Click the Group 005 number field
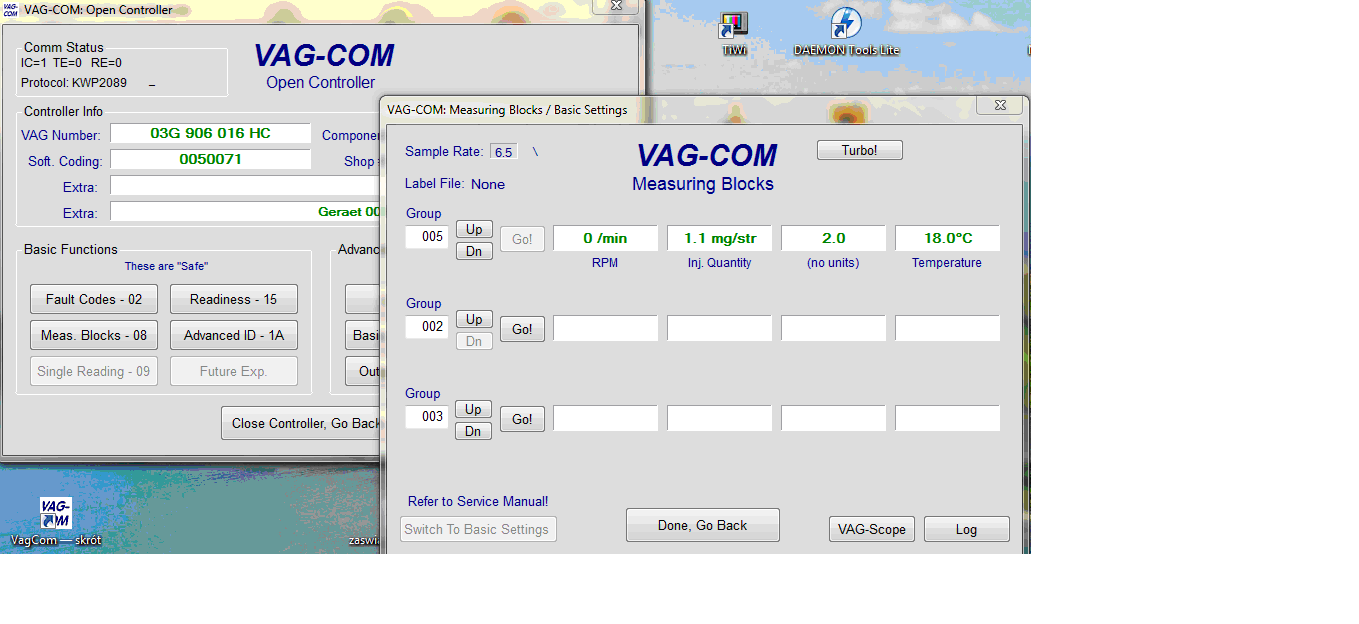The image size is (1359, 624). coord(427,237)
